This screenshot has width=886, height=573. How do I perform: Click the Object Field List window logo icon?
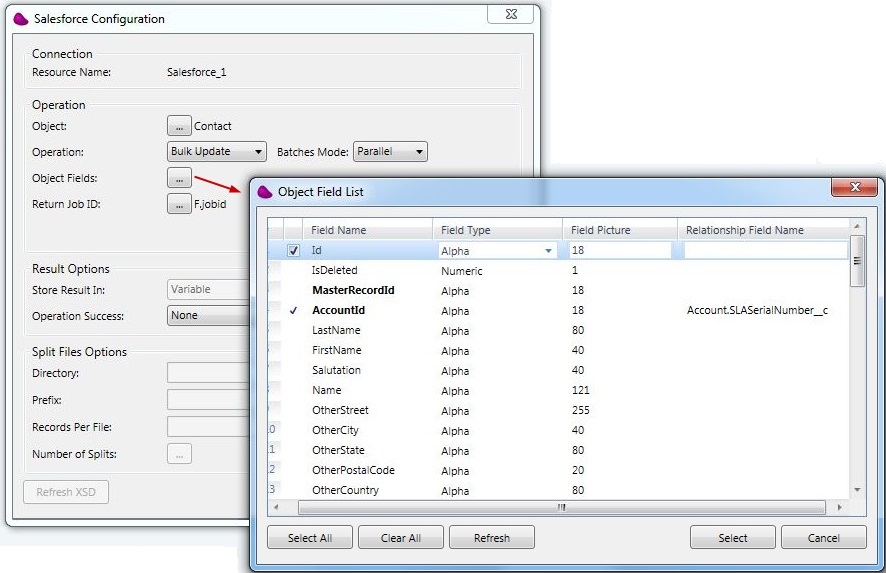[264, 192]
